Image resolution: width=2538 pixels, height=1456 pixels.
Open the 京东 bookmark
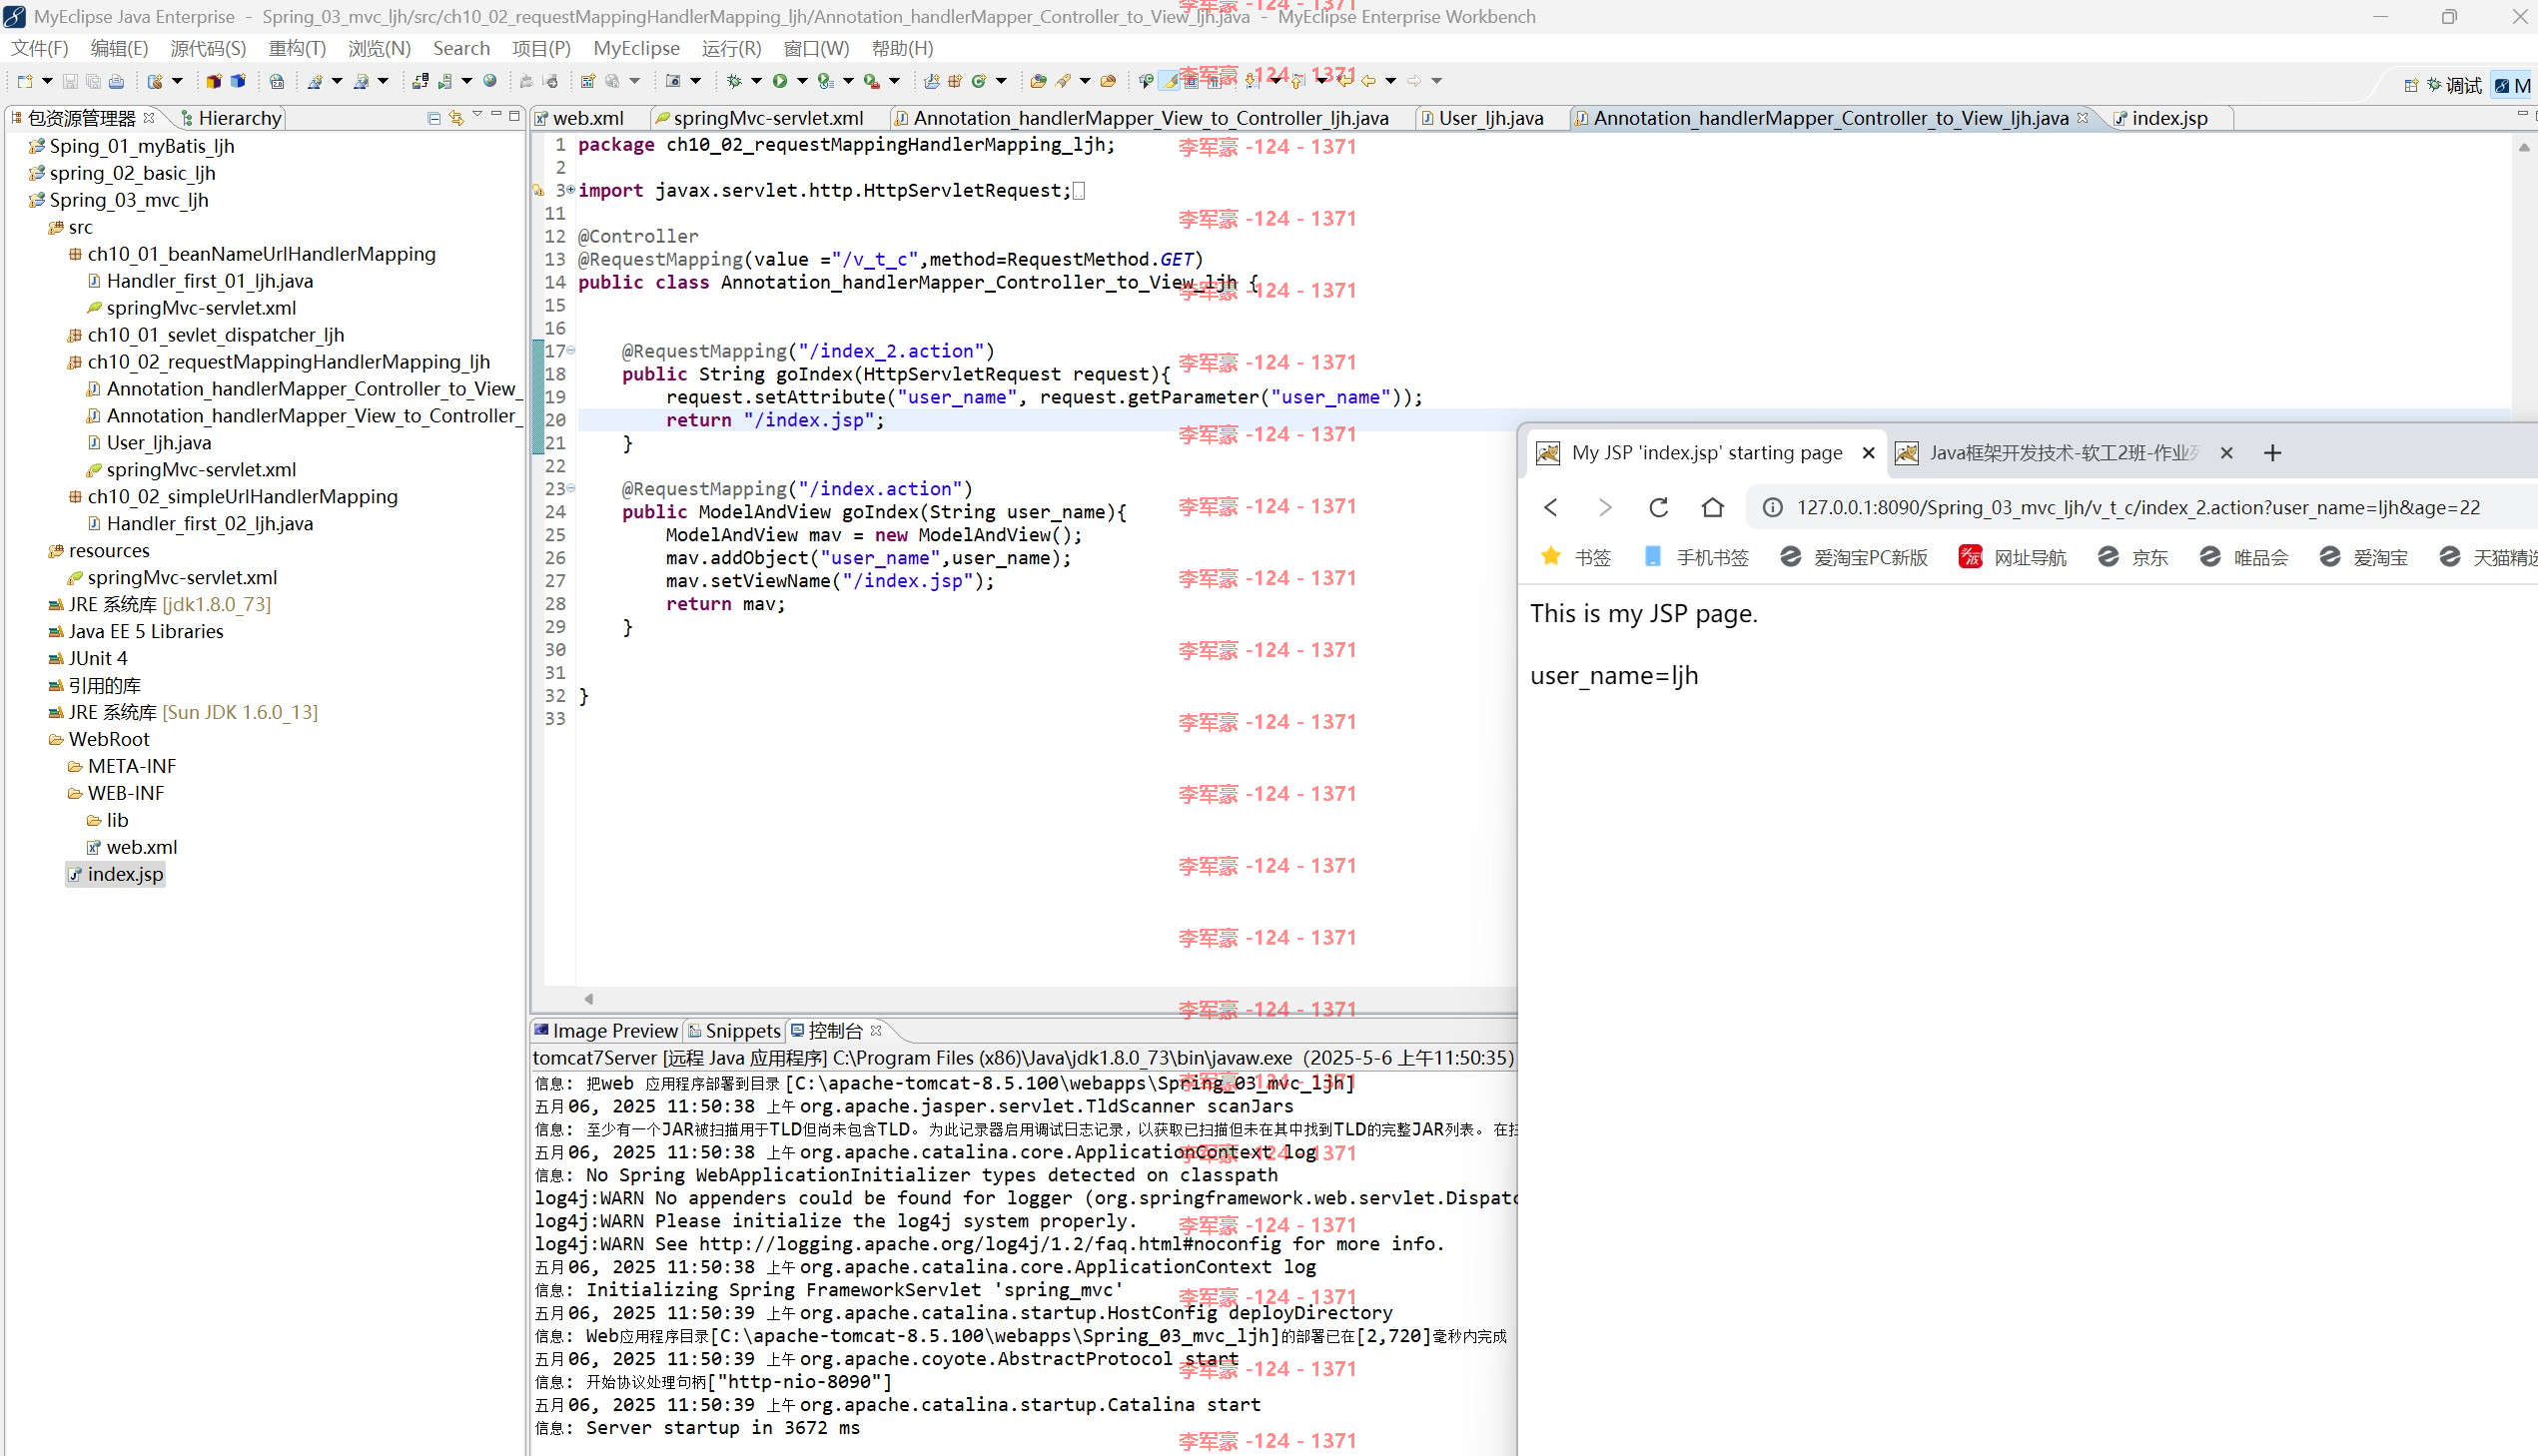[2132, 557]
